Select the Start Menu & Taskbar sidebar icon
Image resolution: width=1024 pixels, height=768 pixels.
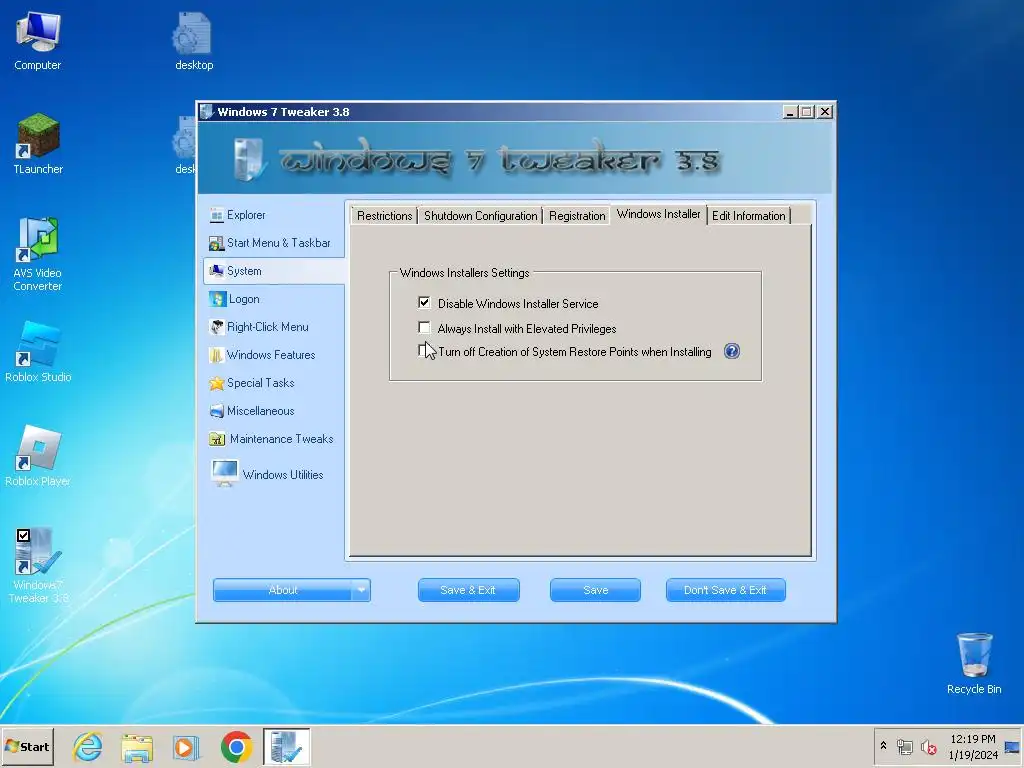[216, 243]
